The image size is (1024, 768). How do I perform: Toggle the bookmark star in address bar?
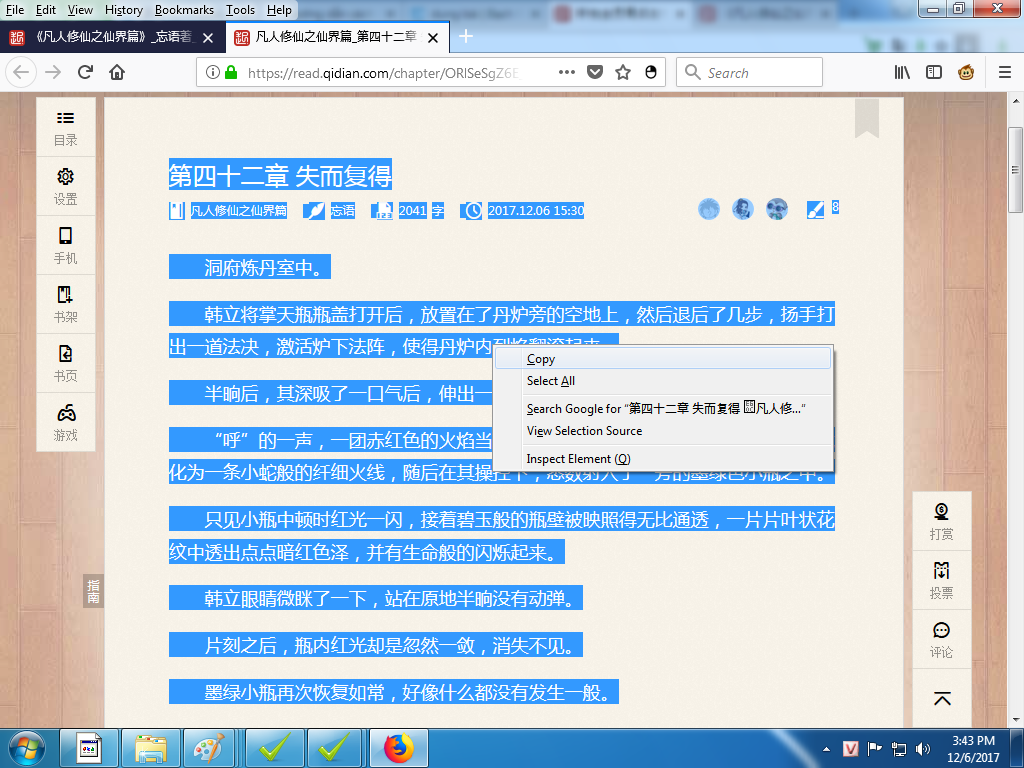click(x=623, y=72)
